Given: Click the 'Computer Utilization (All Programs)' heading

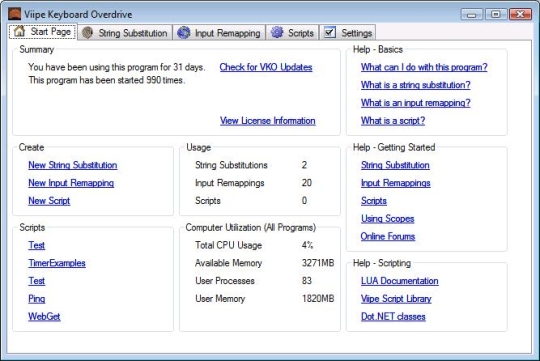Looking at the screenshot, I should [251, 228].
